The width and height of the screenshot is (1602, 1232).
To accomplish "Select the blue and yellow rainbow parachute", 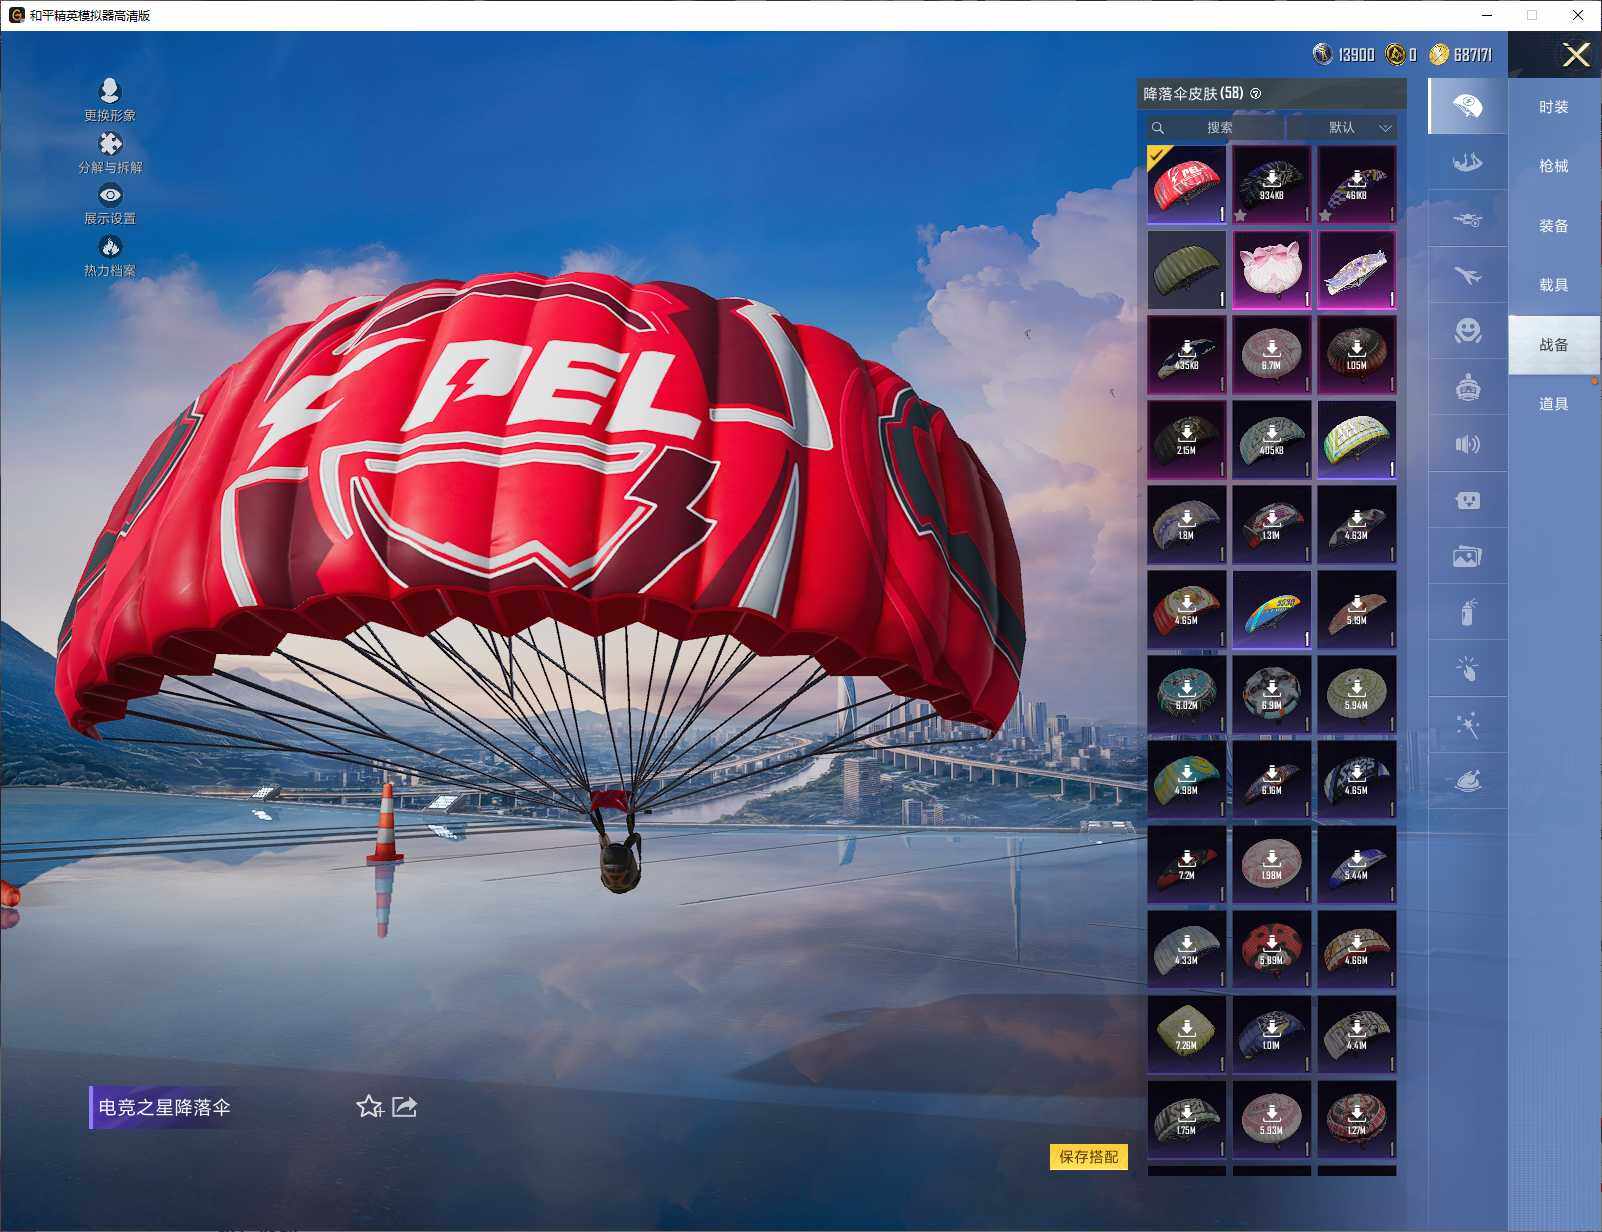I will pyautogui.click(x=1272, y=610).
